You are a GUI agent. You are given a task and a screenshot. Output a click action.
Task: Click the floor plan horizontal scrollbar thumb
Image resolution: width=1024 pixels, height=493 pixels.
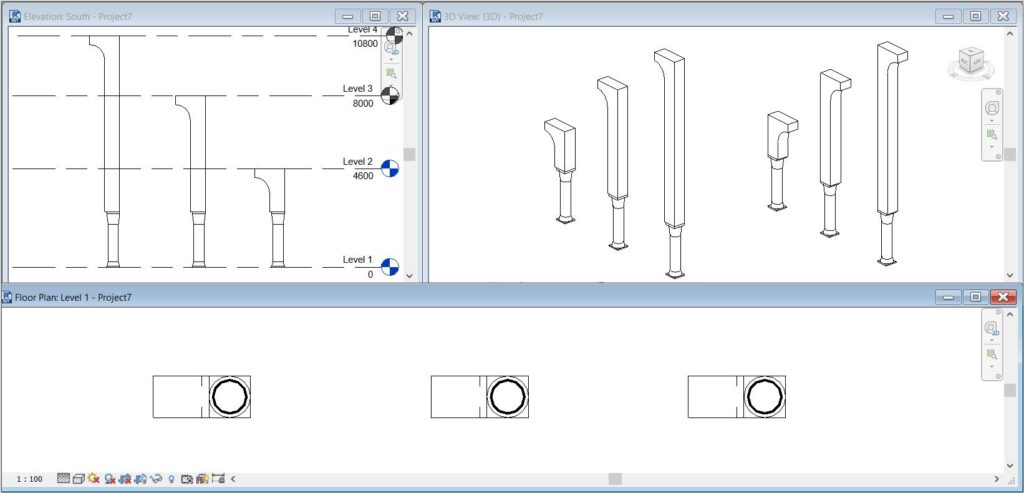(x=615, y=479)
